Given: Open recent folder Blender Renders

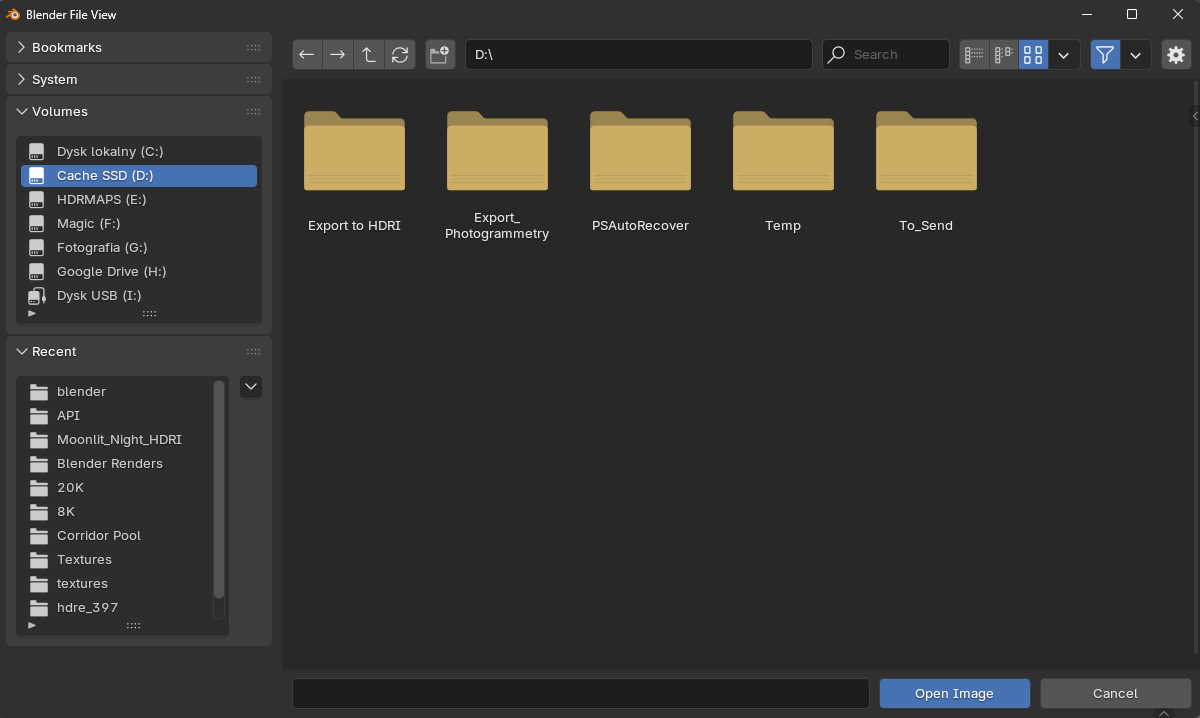Looking at the screenshot, I should coord(116,463).
